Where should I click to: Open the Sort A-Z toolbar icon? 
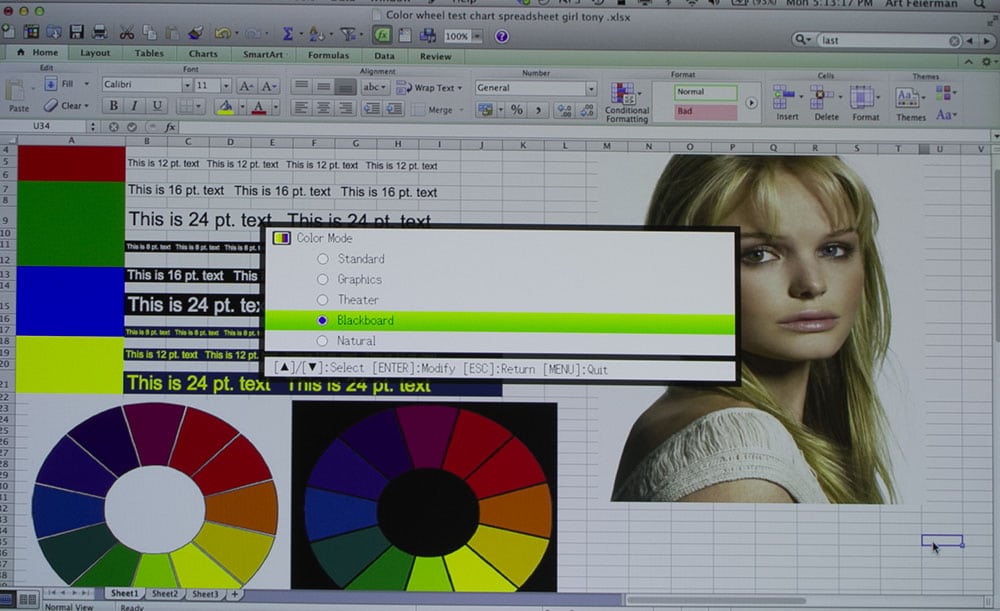[316, 34]
